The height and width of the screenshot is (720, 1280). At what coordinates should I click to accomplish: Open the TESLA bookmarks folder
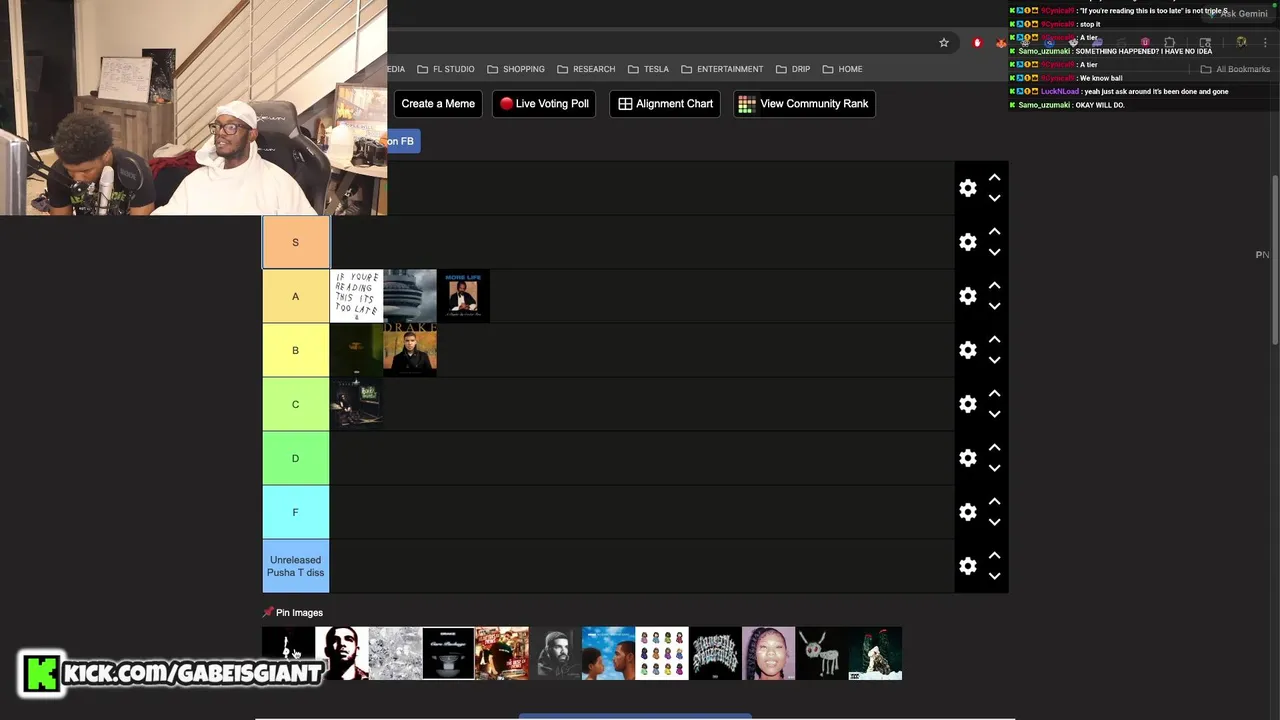point(648,69)
